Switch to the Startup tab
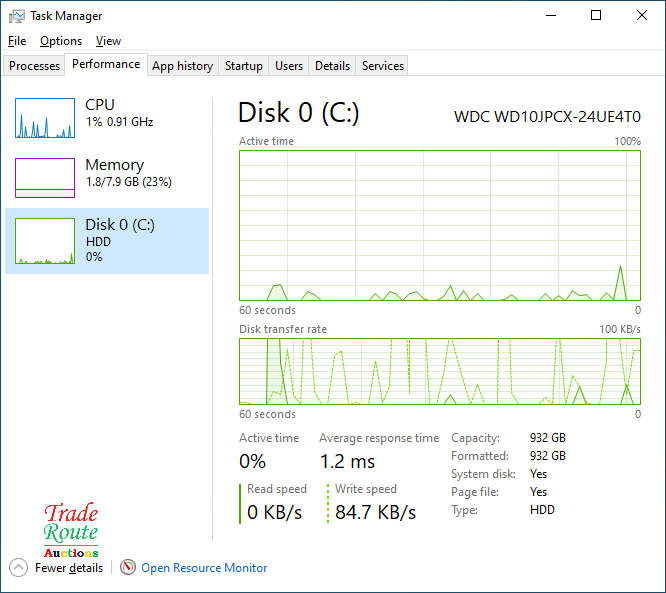Image resolution: width=666 pixels, height=593 pixels. click(244, 66)
